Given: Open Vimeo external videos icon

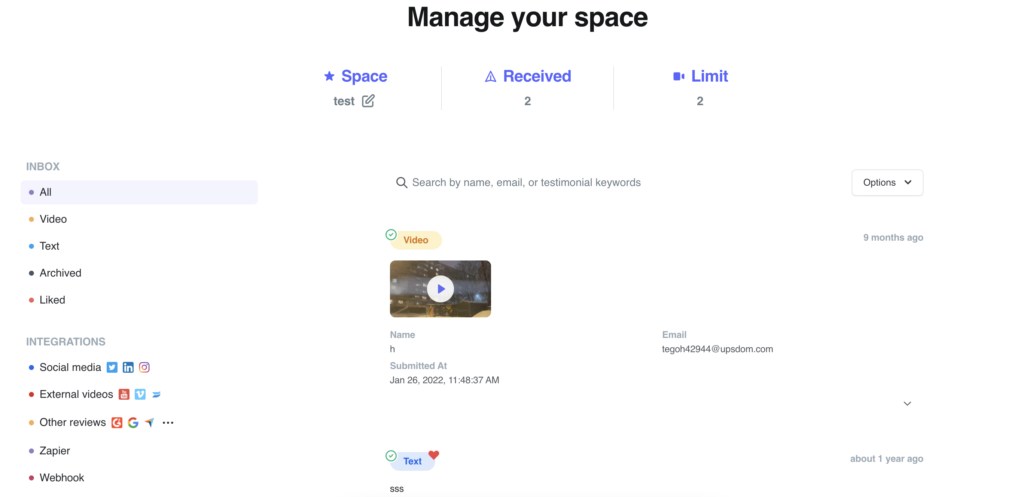Looking at the screenshot, I should 140,394.
